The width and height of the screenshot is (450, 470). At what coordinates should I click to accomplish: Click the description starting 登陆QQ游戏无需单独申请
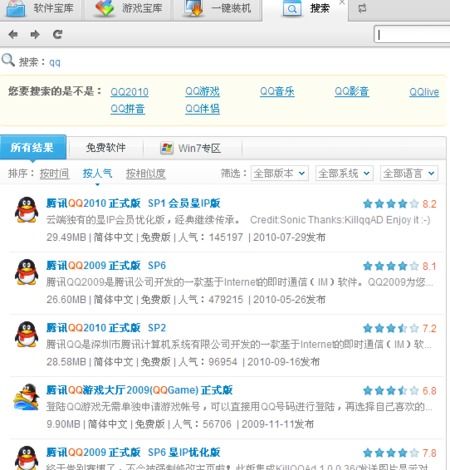pyautogui.click(x=239, y=407)
